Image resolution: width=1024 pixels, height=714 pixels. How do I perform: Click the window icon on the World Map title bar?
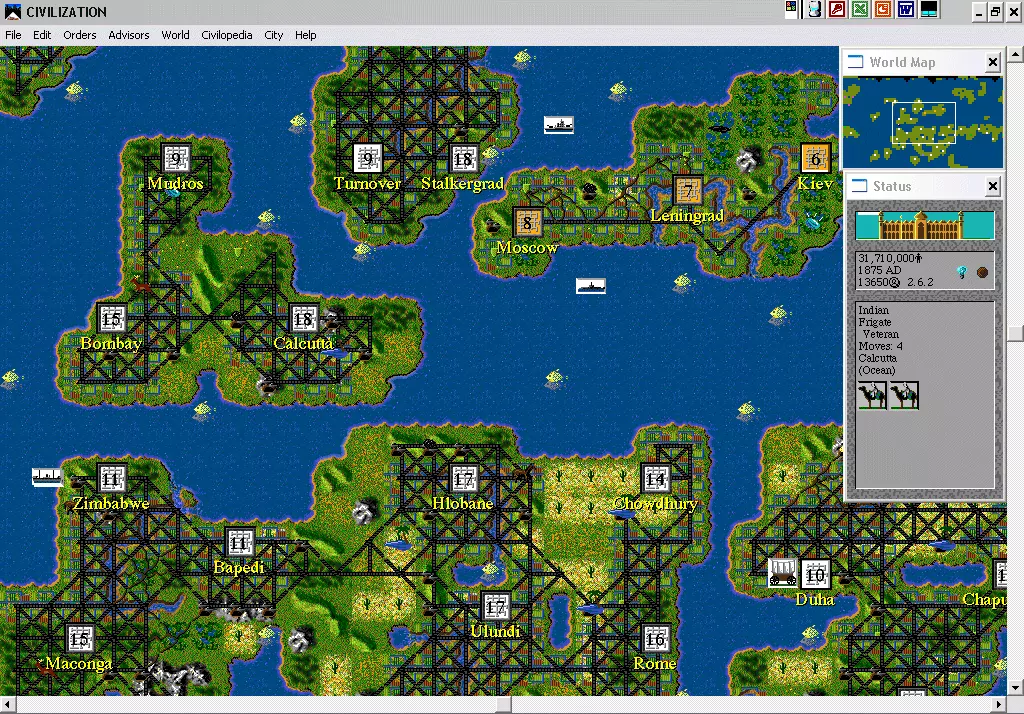tap(856, 61)
